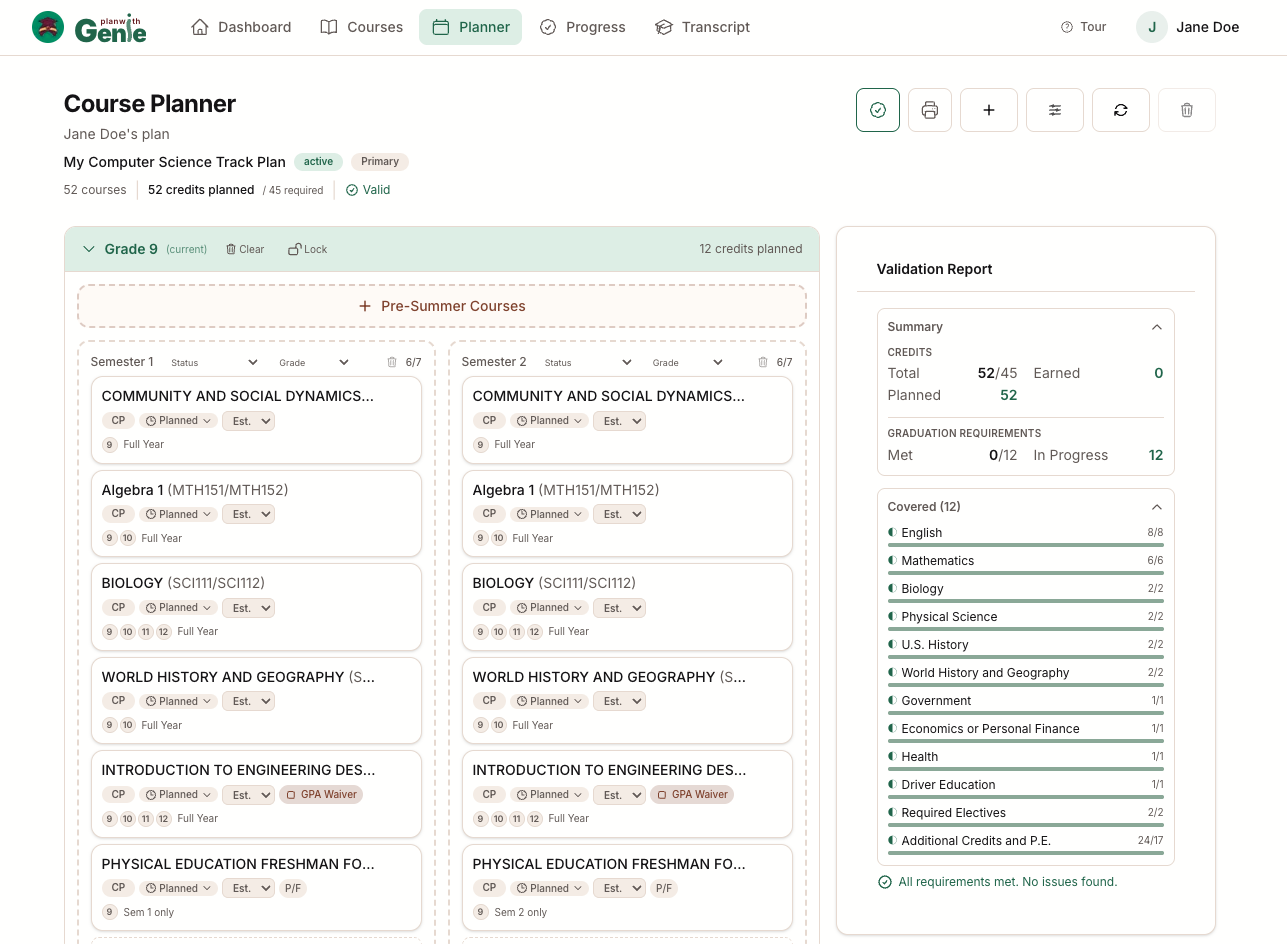Viewport: 1287px width, 944px height.
Task: Open Semester 1 WORLD HISTORY AND GEOGRAPHY card
Action: point(256,701)
